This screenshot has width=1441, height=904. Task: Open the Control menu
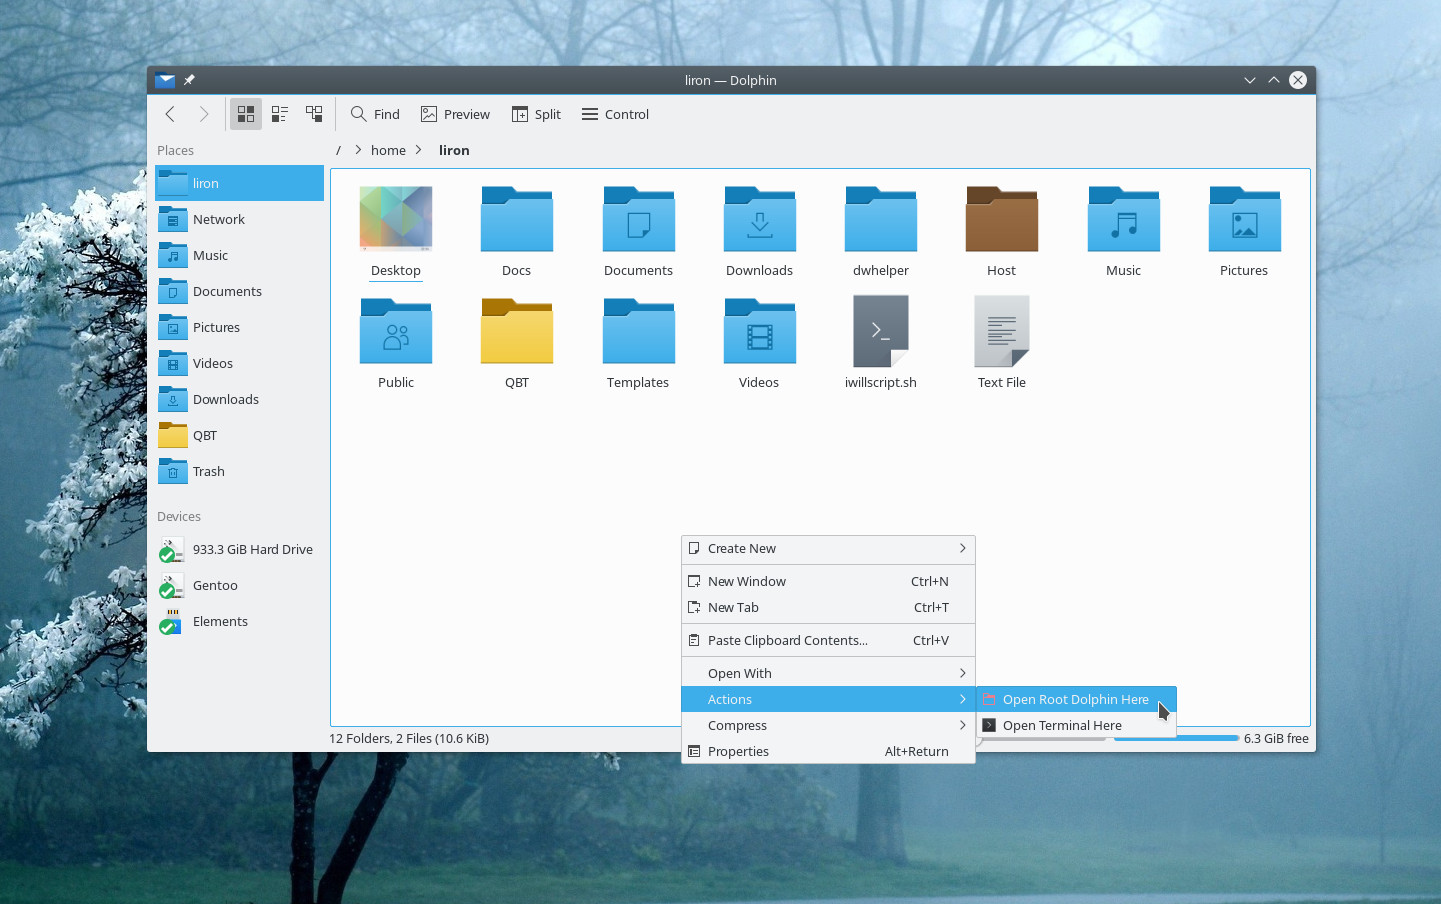click(x=614, y=113)
